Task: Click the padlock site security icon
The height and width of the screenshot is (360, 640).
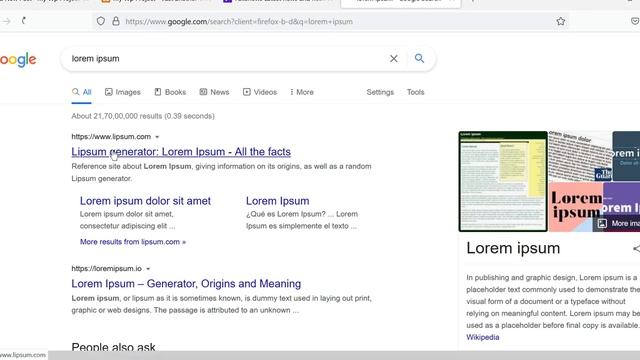Action: point(116,21)
